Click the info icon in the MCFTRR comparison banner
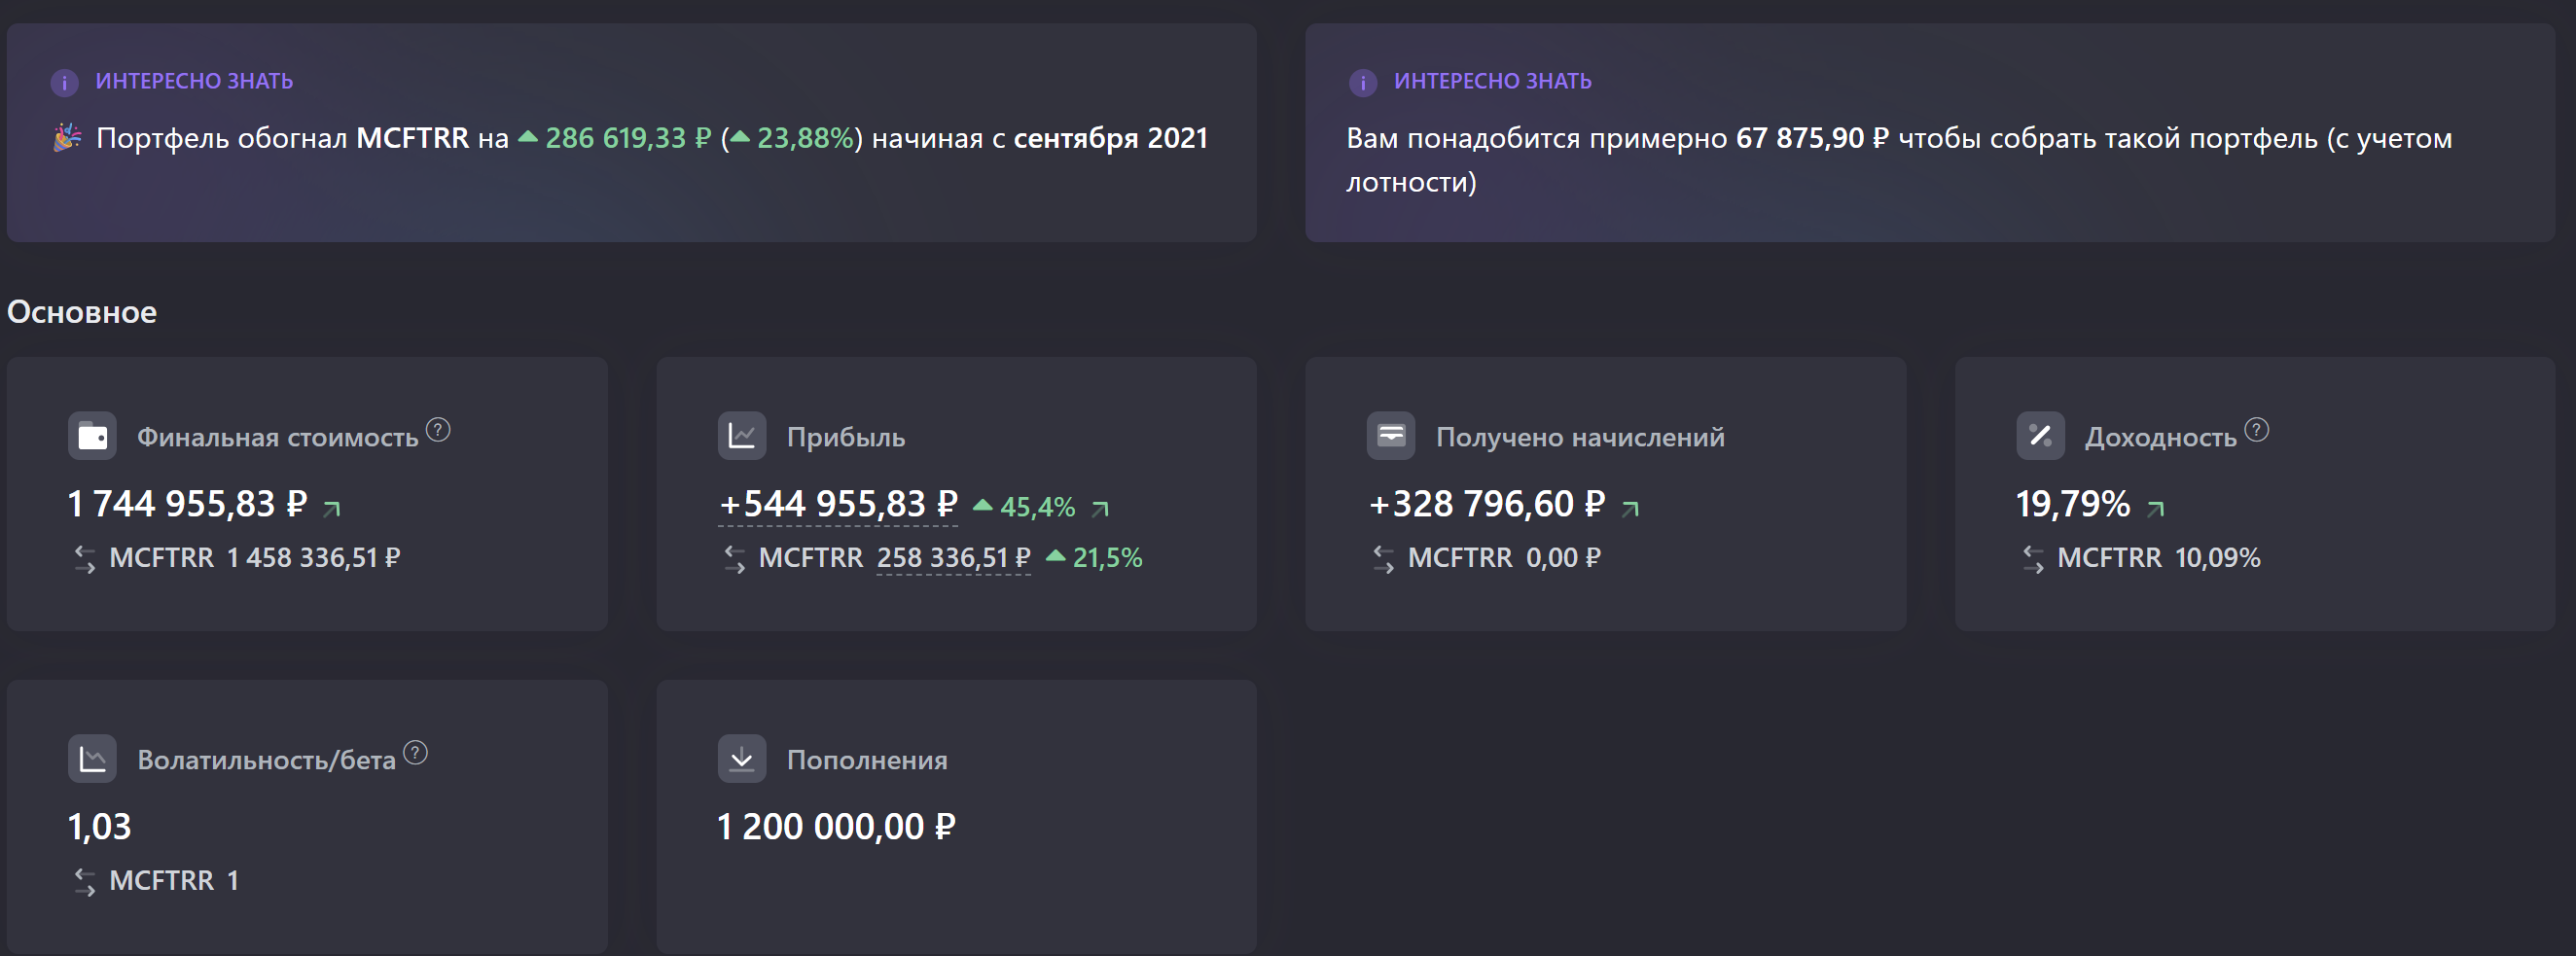2576x956 pixels. (x=65, y=82)
